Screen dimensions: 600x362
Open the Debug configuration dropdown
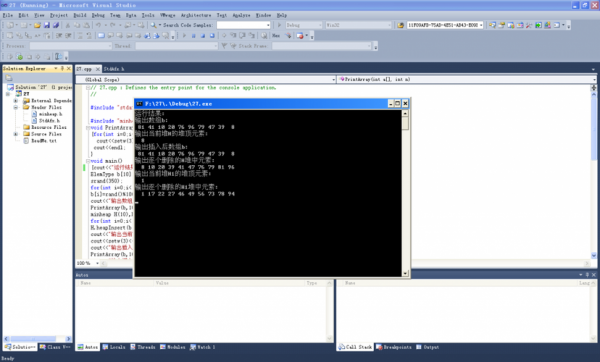[320, 25]
